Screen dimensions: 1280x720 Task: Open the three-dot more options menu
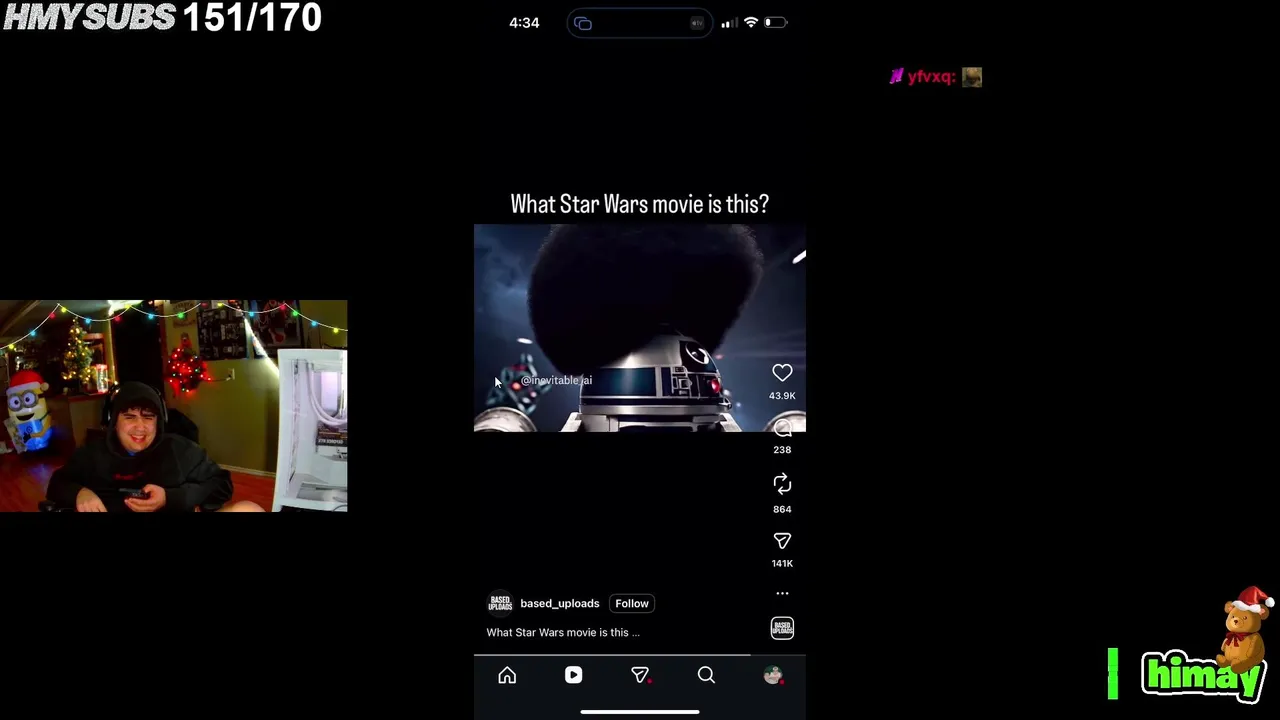782,593
